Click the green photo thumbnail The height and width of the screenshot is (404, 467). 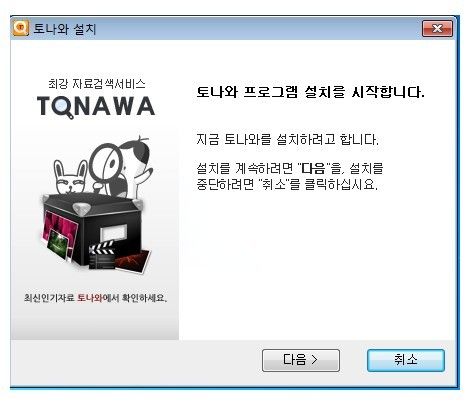tap(57, 245)
